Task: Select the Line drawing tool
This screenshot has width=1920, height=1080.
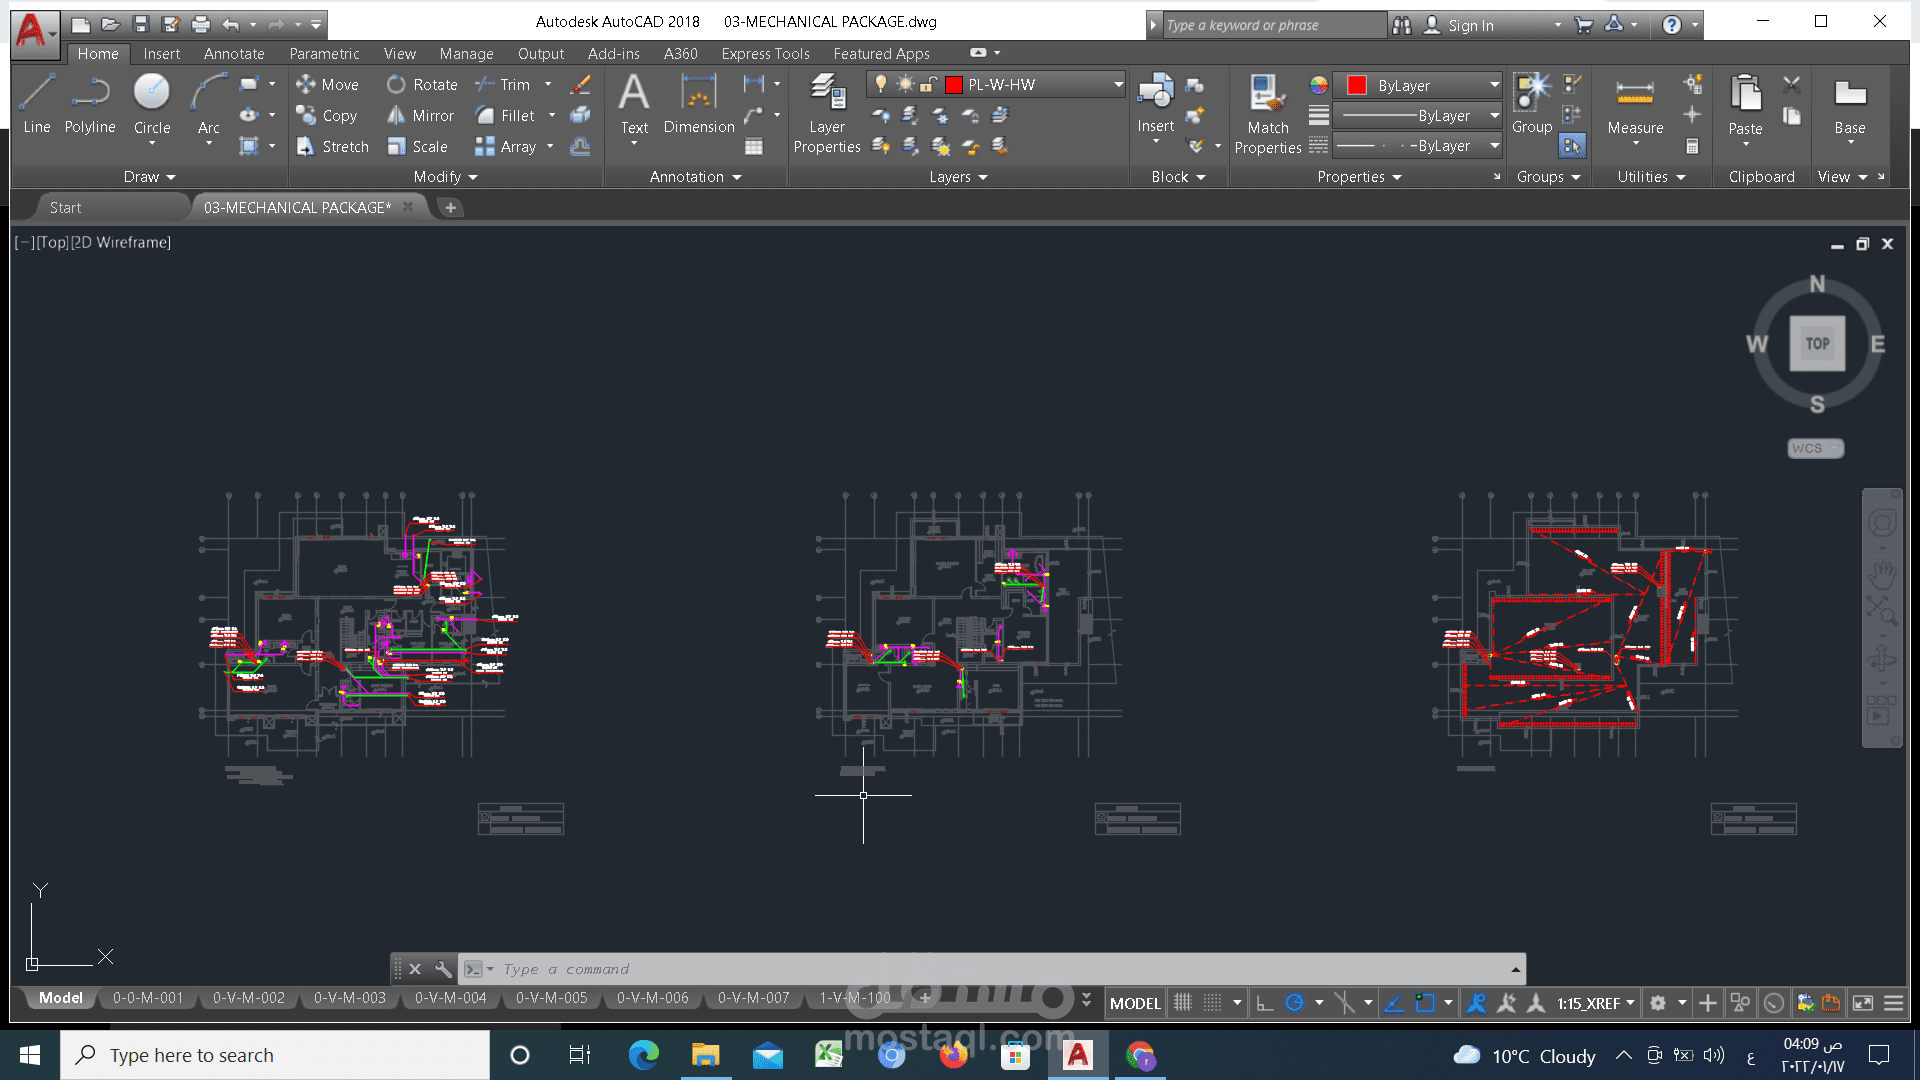Action: click(x=37, y=103)
